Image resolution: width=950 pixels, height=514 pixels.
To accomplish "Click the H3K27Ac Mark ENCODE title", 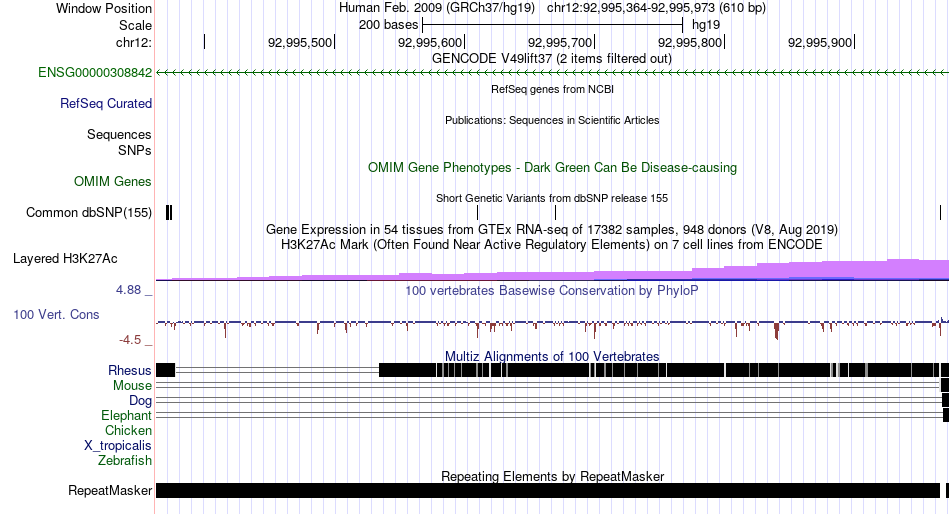I will click(552, 245).
